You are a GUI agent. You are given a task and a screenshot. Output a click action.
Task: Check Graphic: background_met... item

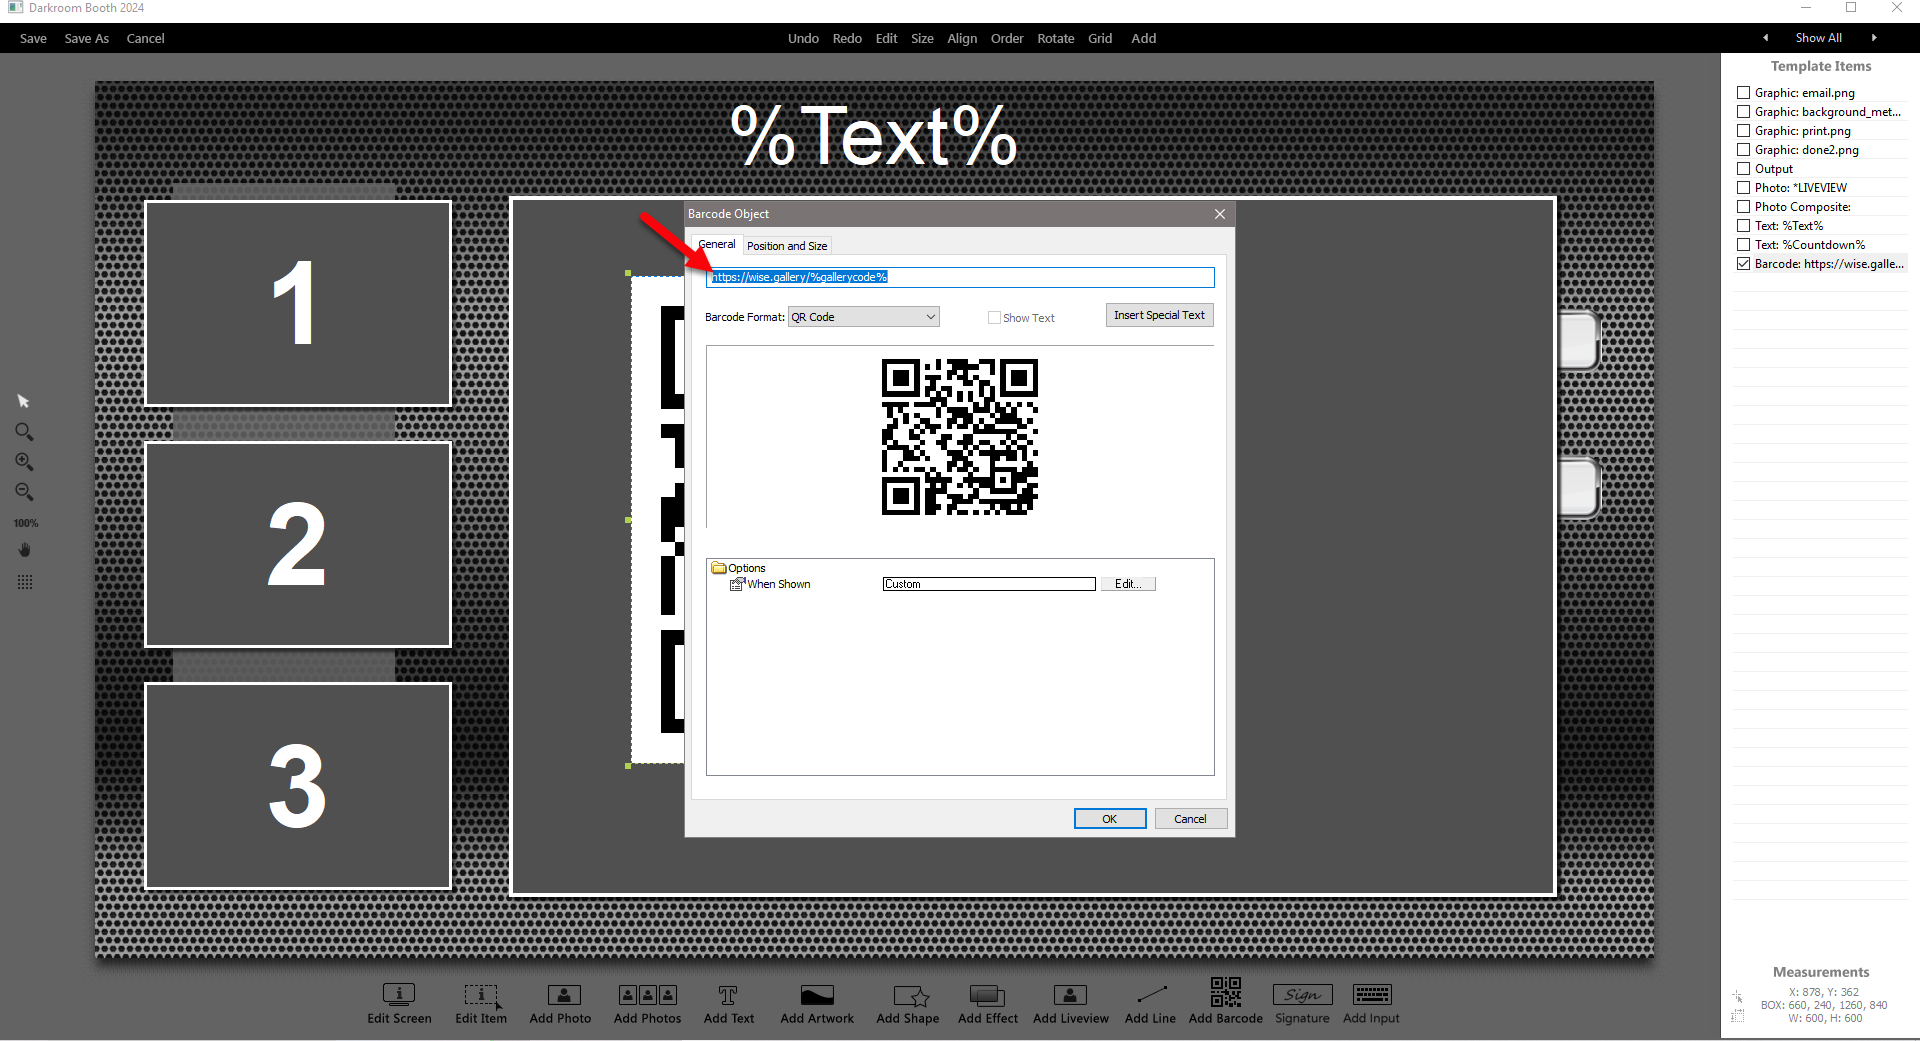click(1744, 112)
